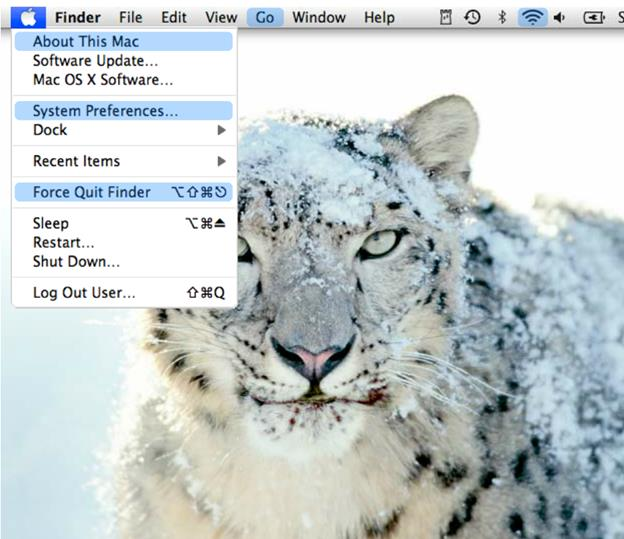Open Mac OS X Software item

point(102,80)
